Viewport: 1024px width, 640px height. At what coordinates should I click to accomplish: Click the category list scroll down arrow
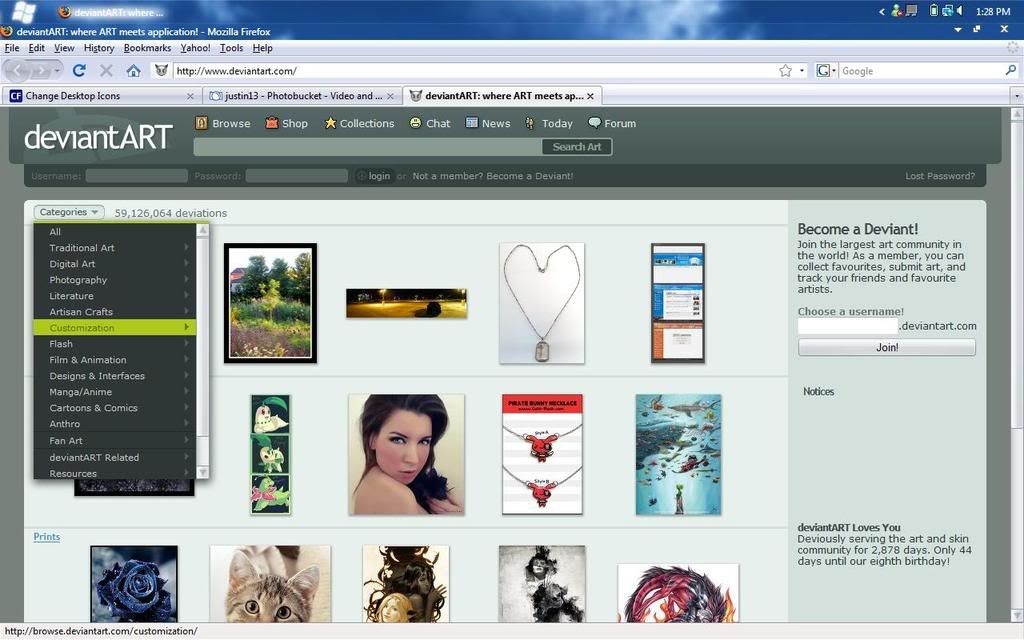202,472
